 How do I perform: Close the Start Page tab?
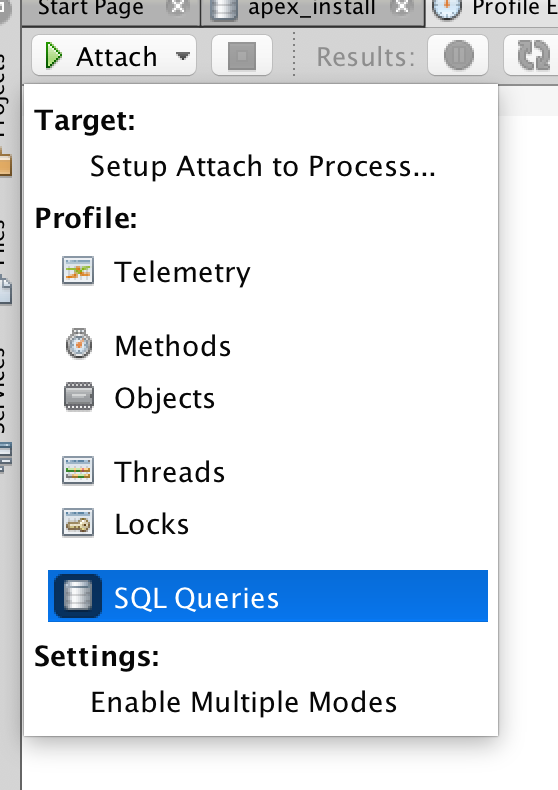[178, 7]
